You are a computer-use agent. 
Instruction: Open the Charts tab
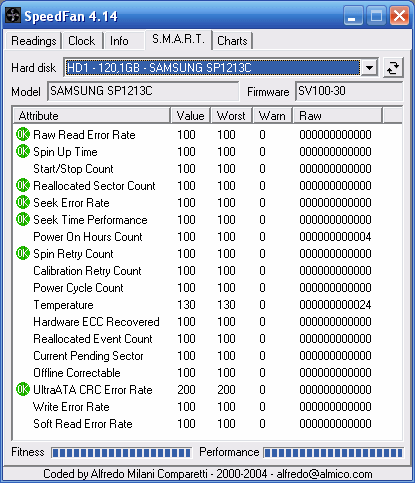pyautogui.click(x=232, y=41)
